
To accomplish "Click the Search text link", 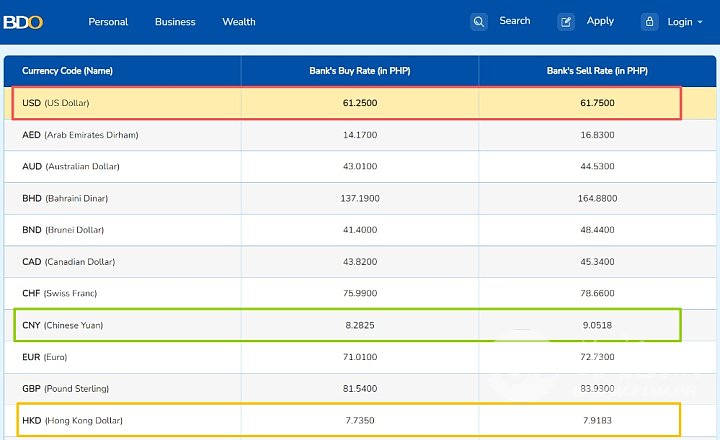I will click(x=515, y=21).
